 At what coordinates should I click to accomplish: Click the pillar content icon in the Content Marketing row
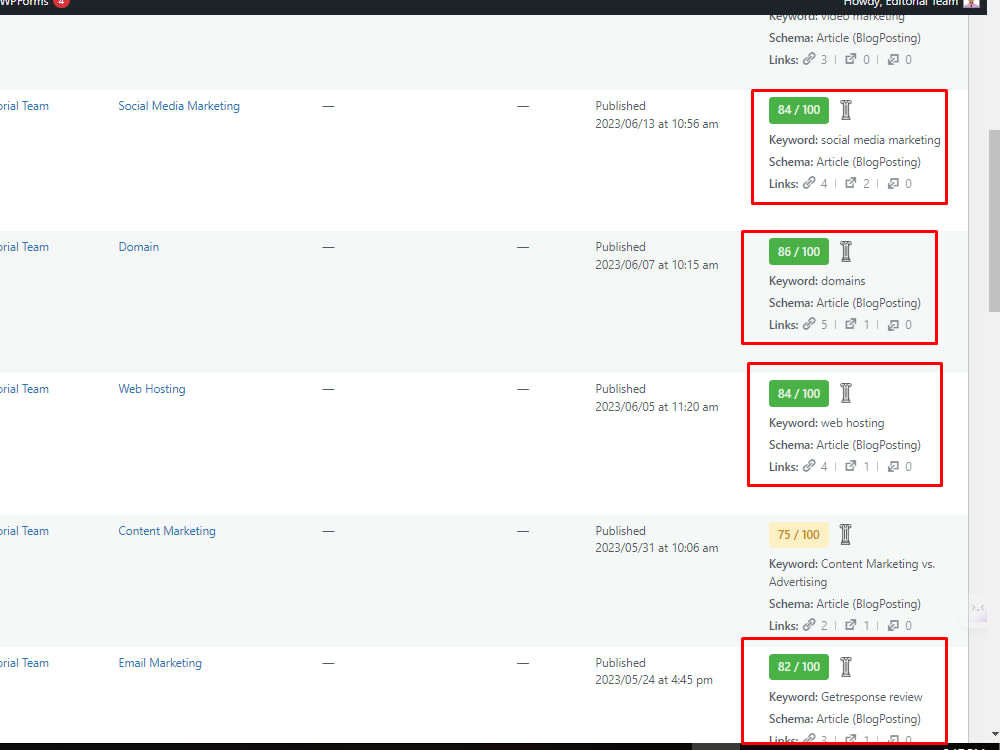(x=846, y=534)
